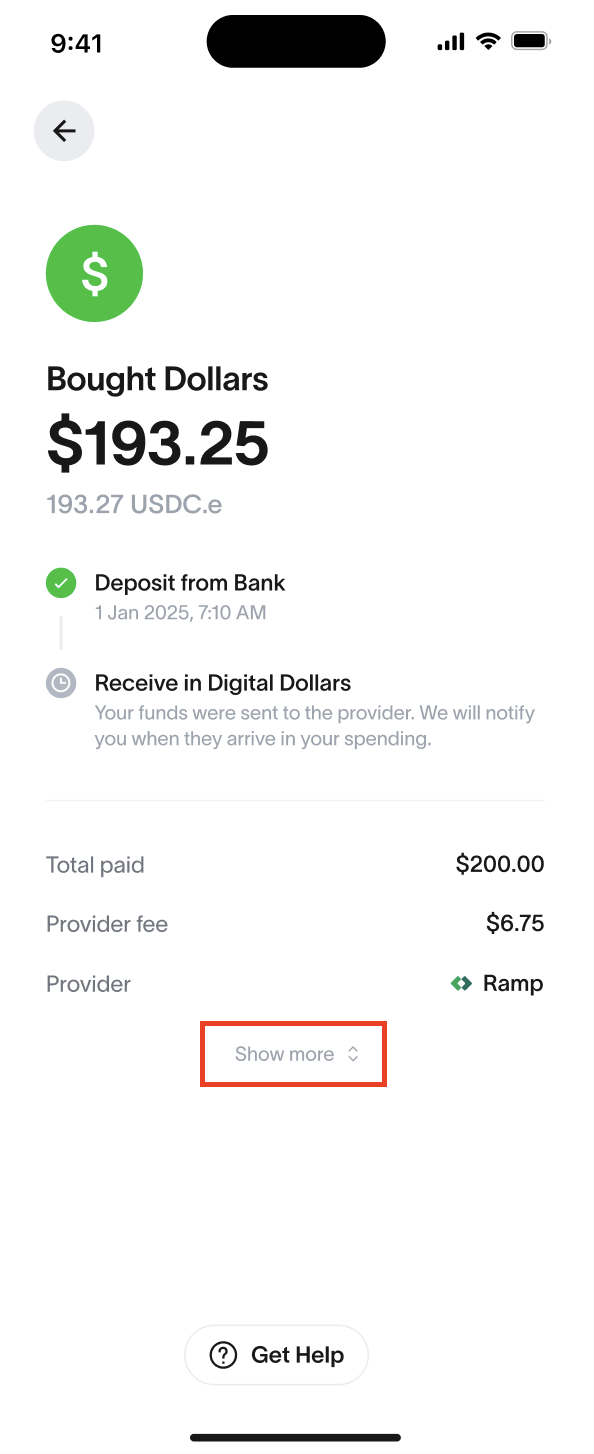Tap the Ramp provider logo

click(461, 984)
